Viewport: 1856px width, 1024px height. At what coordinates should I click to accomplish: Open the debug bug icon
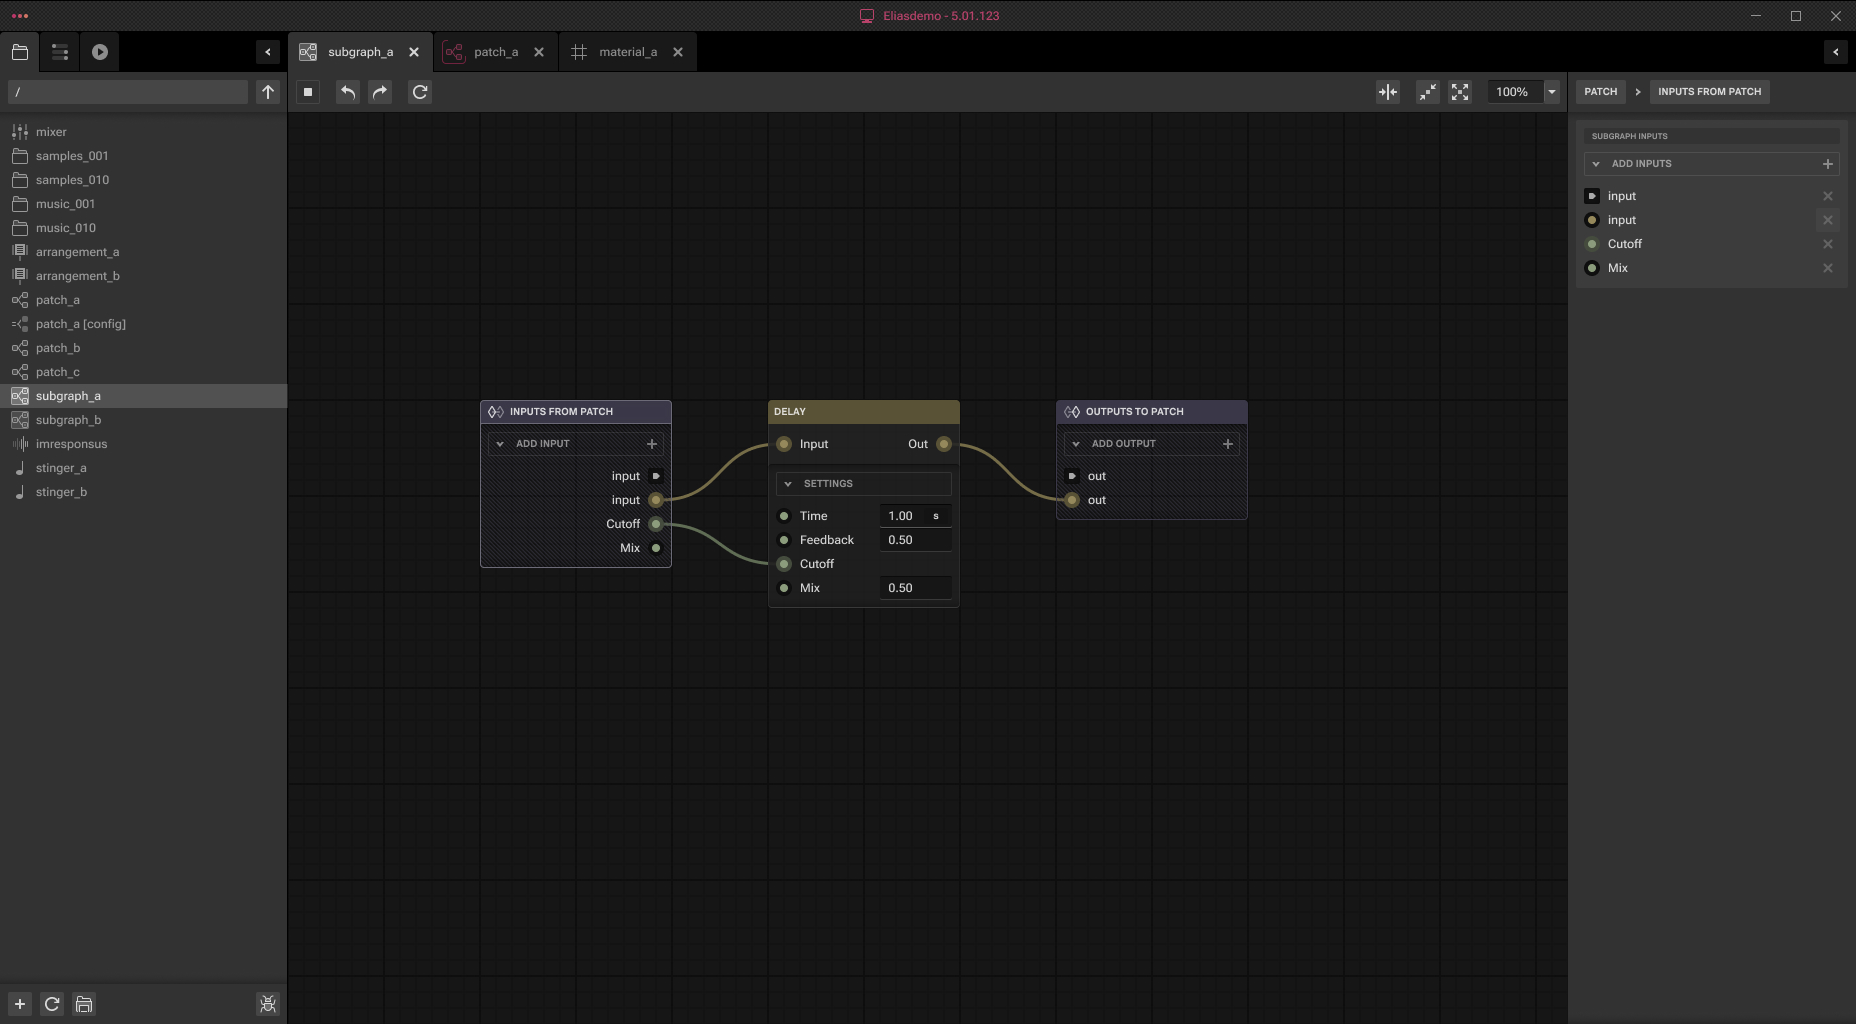click(x=268, y=1004)
